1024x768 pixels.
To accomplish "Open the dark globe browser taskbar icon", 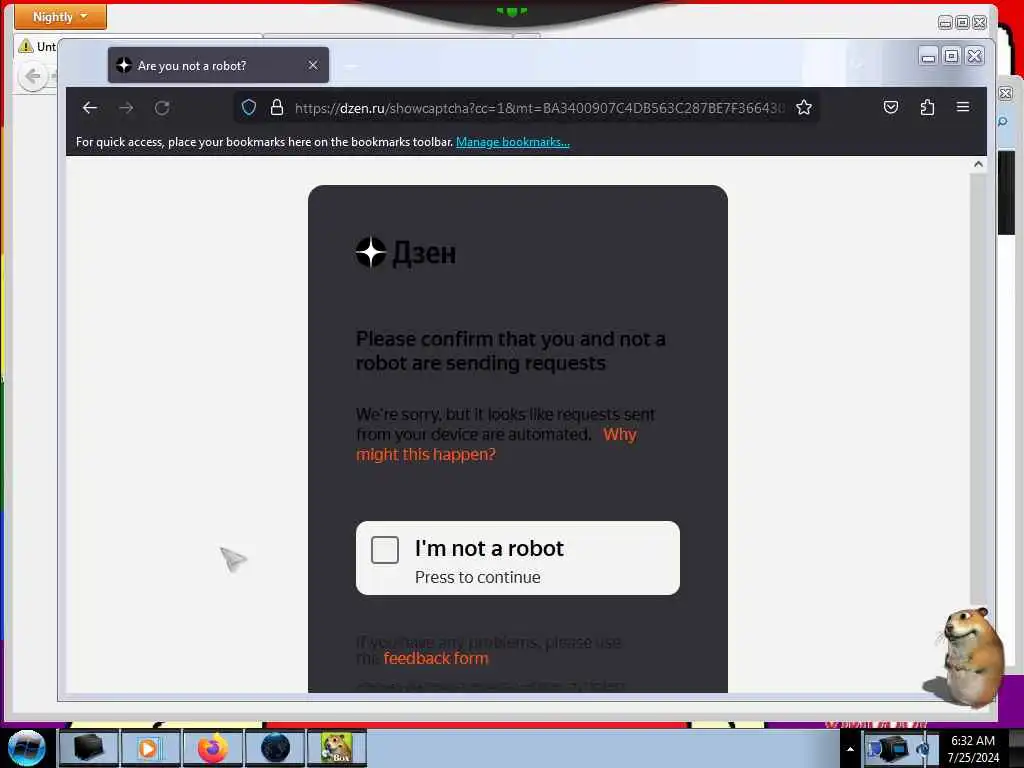I will (x=275, y=748).
